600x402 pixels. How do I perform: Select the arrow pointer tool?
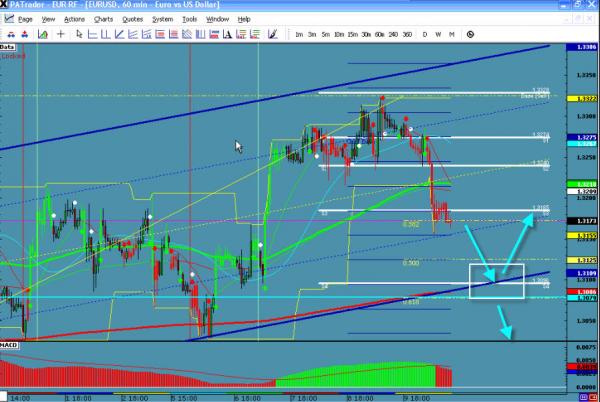79,34
